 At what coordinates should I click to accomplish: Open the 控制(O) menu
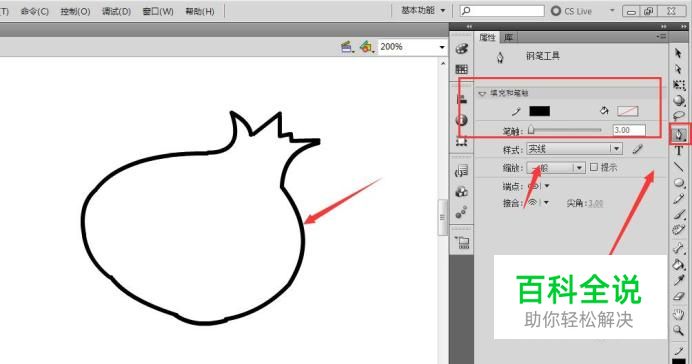click(75, 11)
